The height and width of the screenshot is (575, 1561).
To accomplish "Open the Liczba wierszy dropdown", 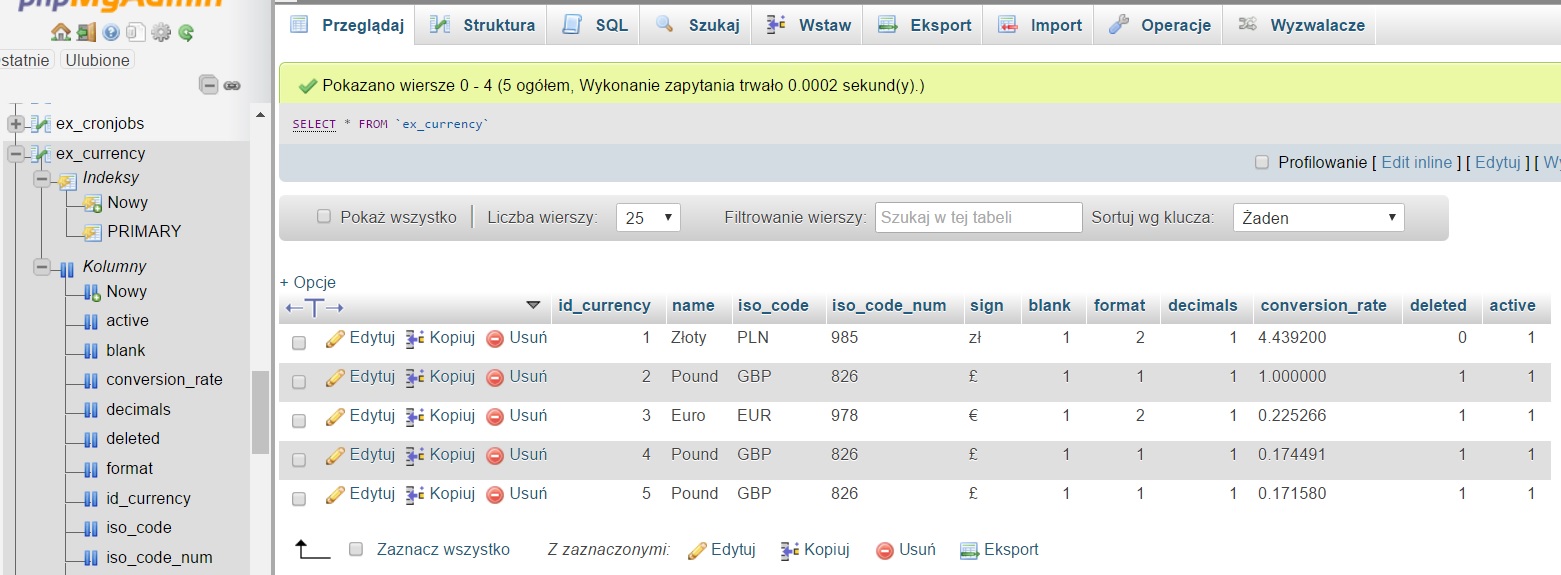I will tap(648, 218).
